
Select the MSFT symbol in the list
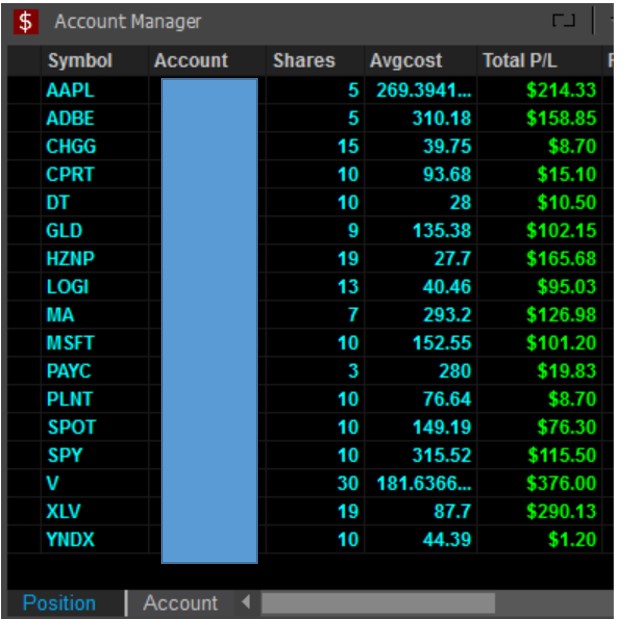(72, 343)
